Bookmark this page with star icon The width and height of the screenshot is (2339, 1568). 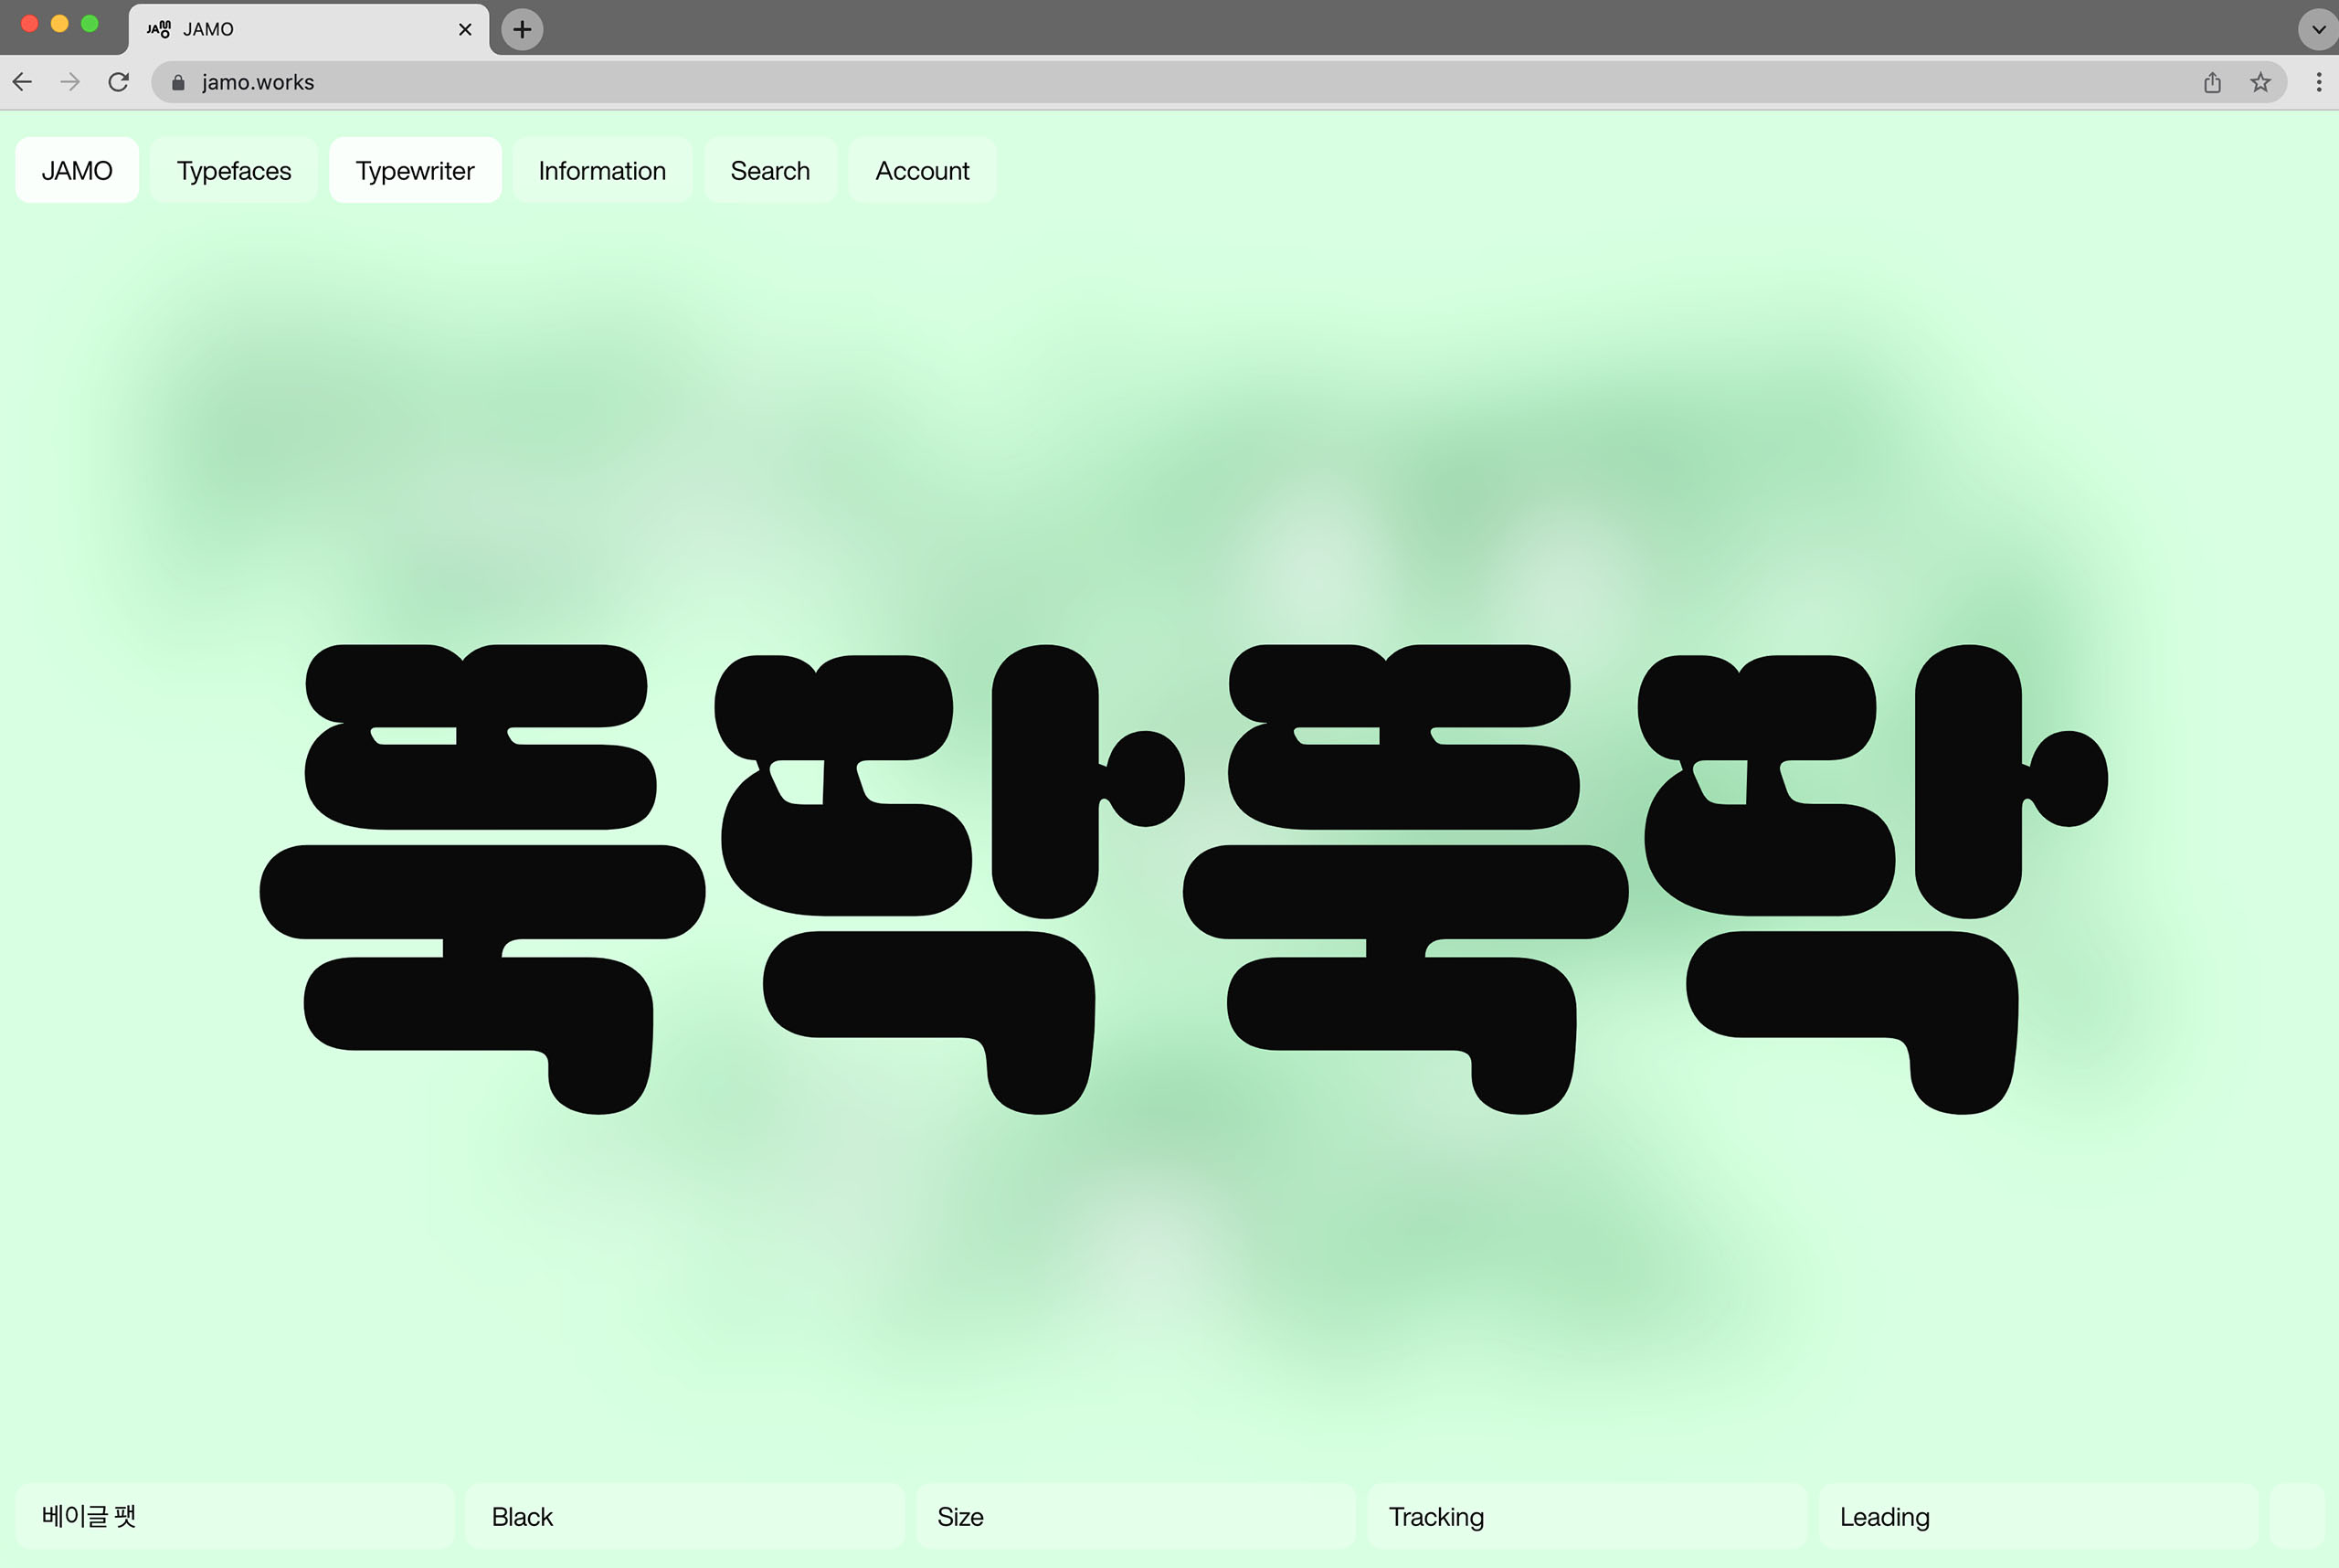pos(2260,82)
